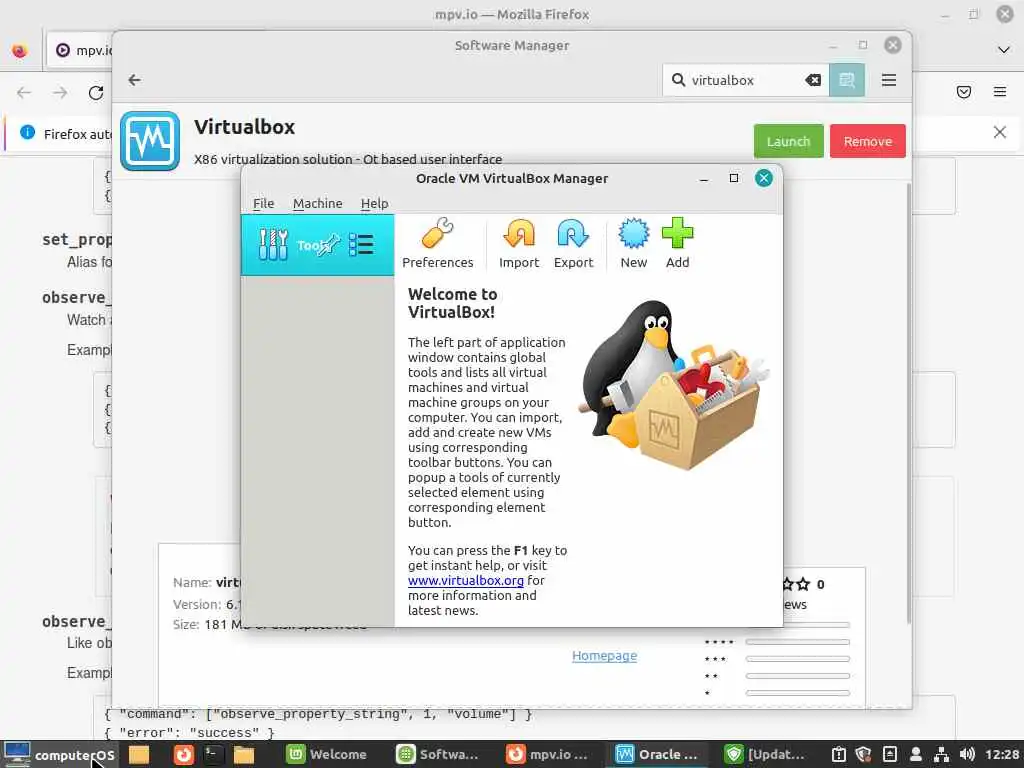Click the green Add machine icon

click(677, 244)
